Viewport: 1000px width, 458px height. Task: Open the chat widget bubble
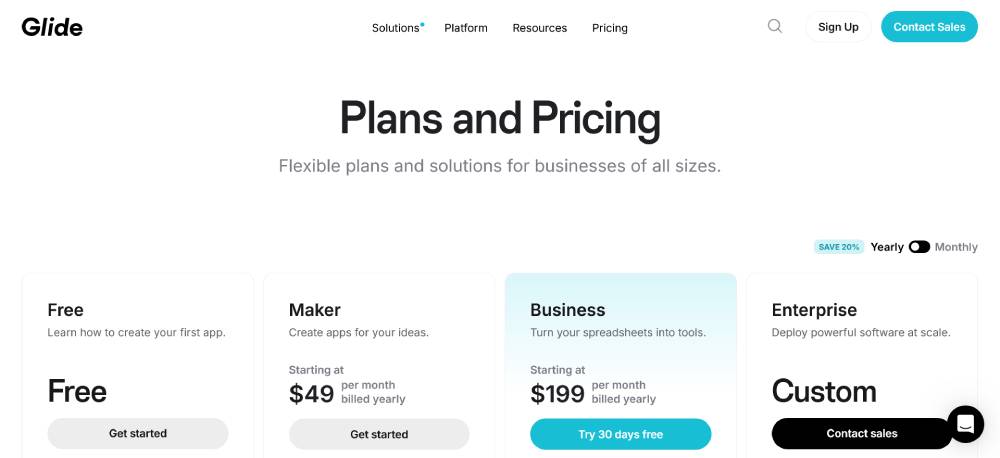[965, 424]
